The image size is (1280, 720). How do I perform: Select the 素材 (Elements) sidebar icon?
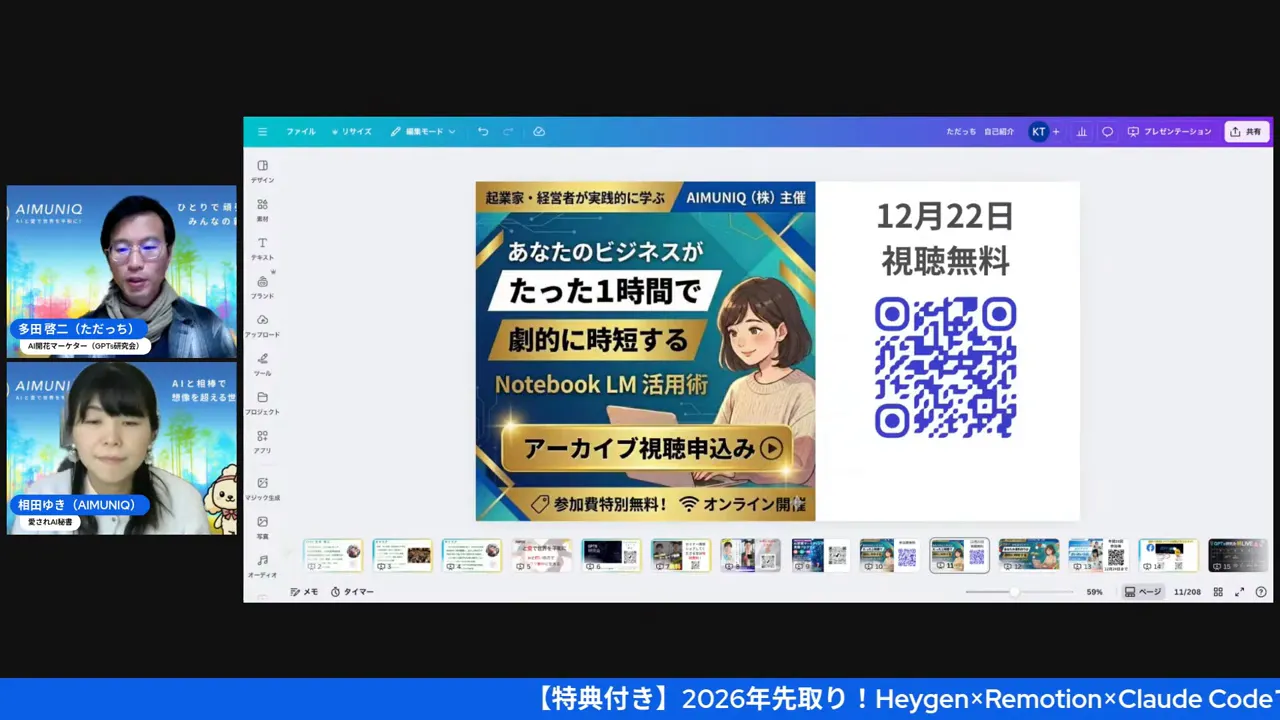(x=262, y=210)
